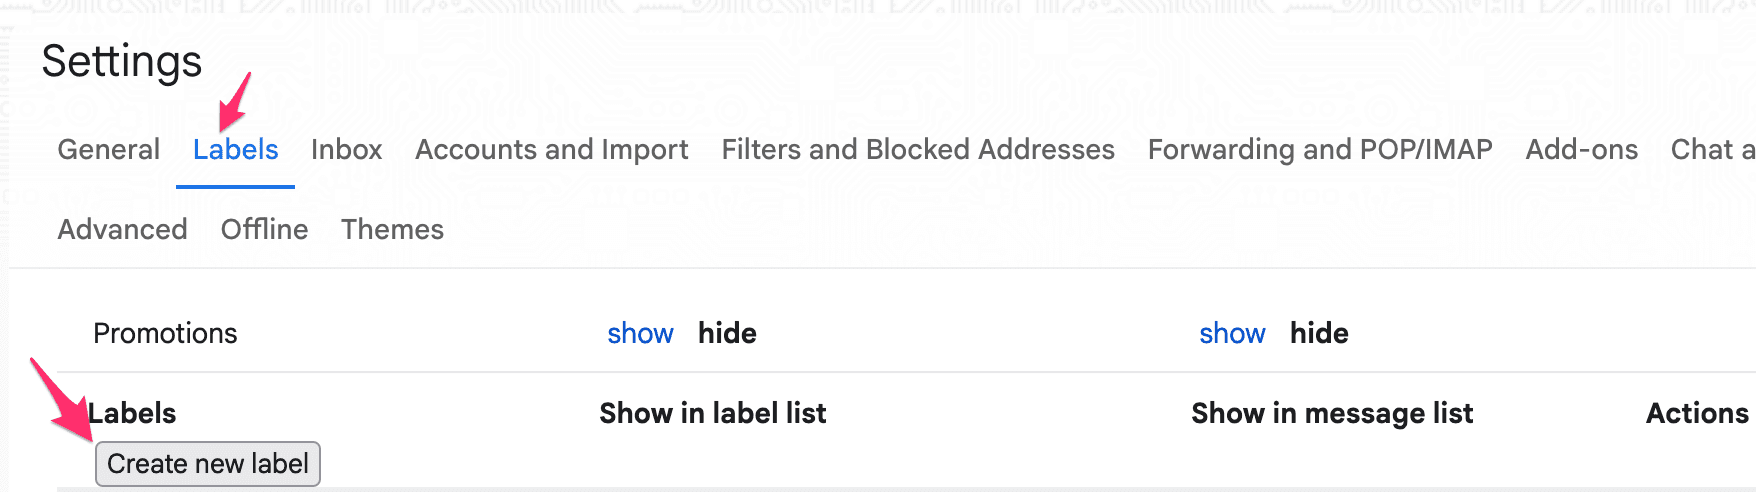Hide Promotions from the label list

727,334
